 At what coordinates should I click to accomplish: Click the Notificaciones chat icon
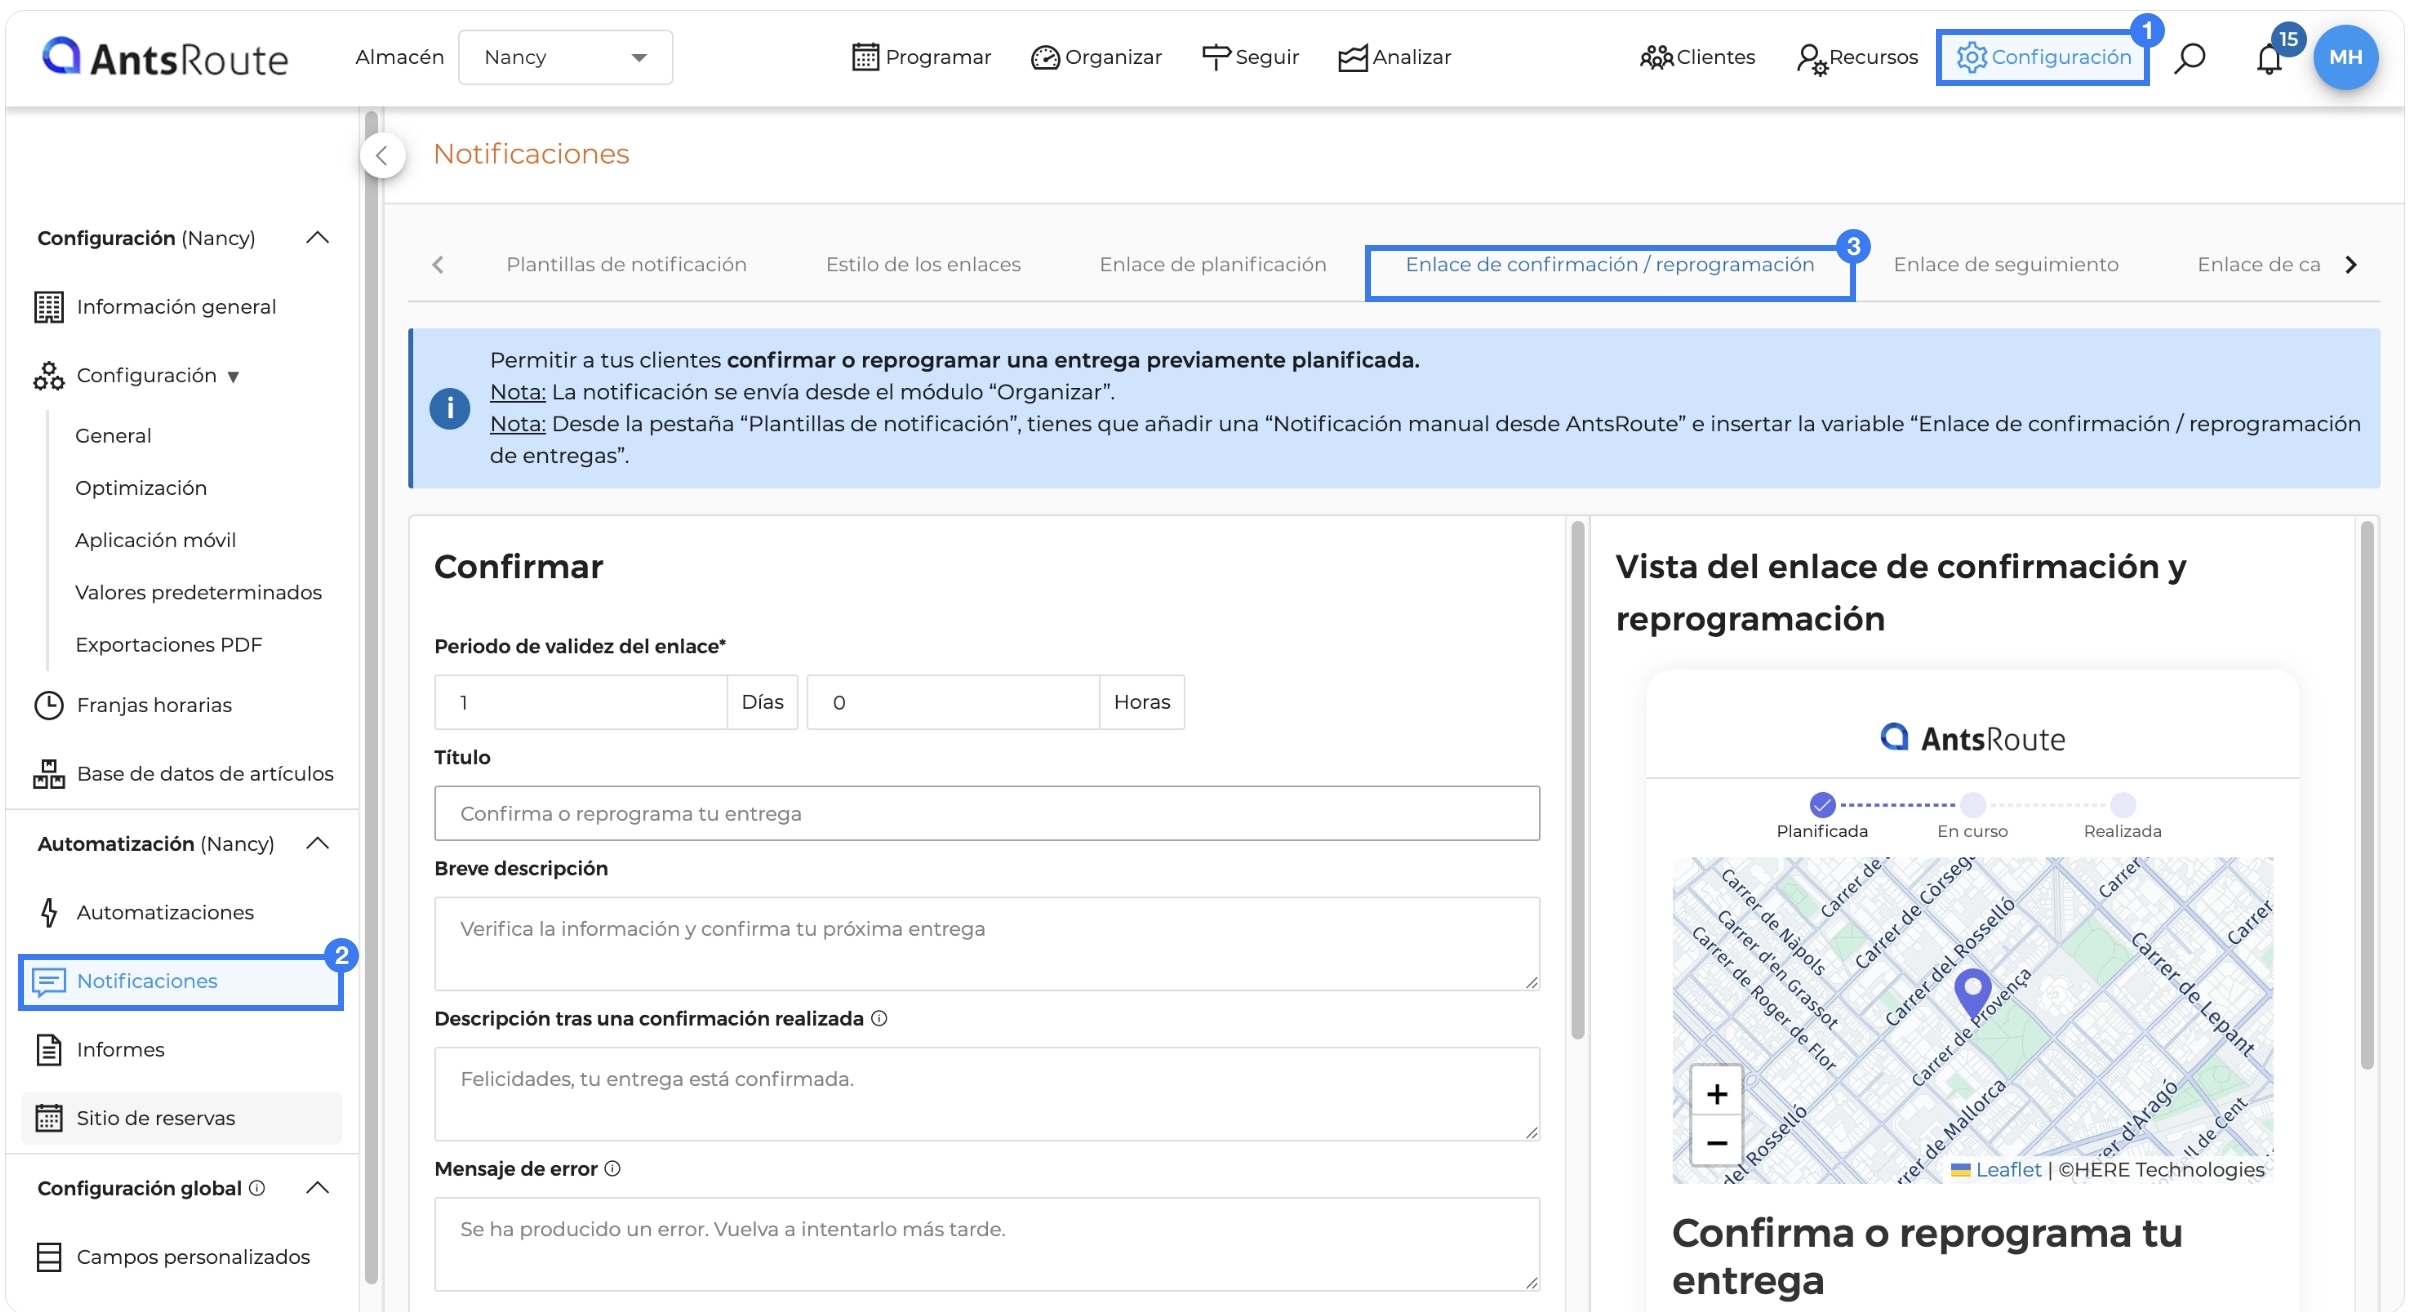49,982
